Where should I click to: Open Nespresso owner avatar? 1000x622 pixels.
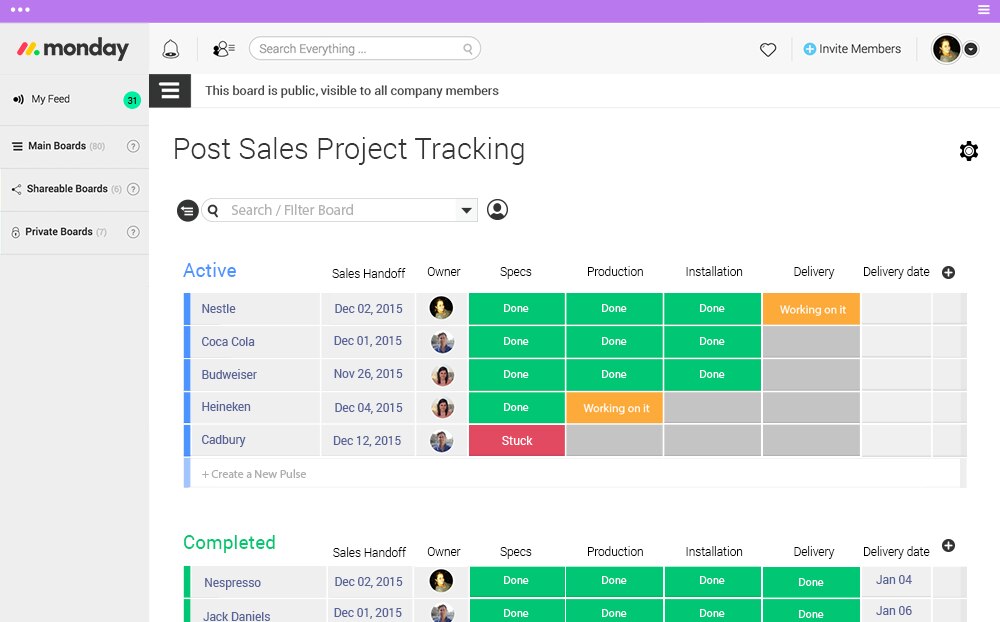441,581
